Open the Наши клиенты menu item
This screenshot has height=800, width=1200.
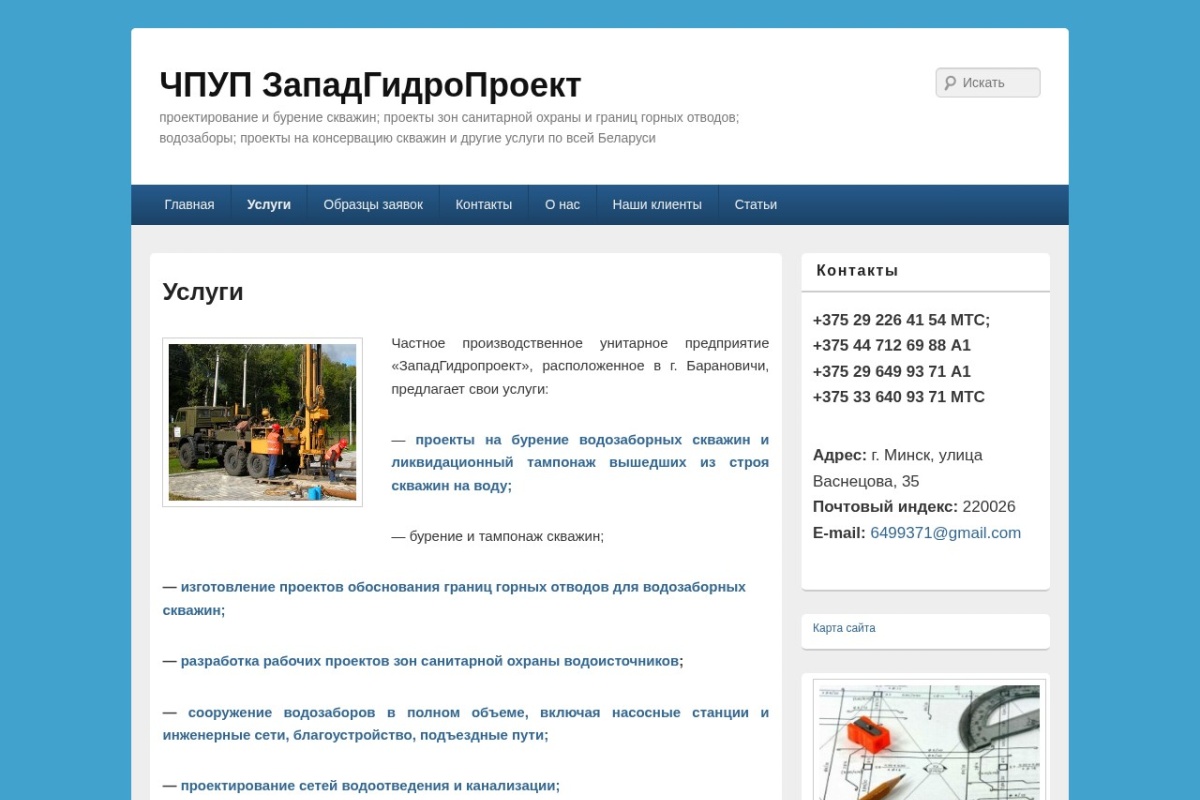pyautogui.click(x=657, y=205)
